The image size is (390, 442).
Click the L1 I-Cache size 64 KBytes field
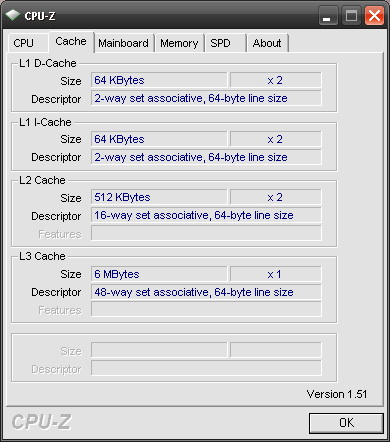click(159, 139)
